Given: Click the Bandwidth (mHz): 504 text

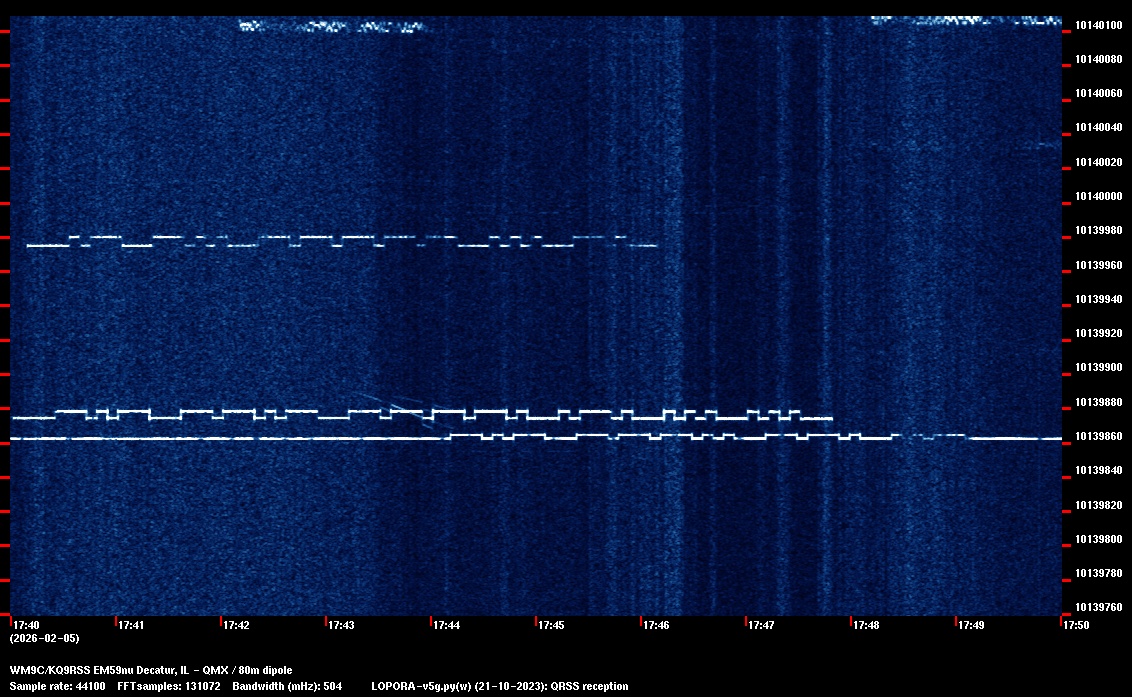Looking at the screenshot, I should pos(287,686).
